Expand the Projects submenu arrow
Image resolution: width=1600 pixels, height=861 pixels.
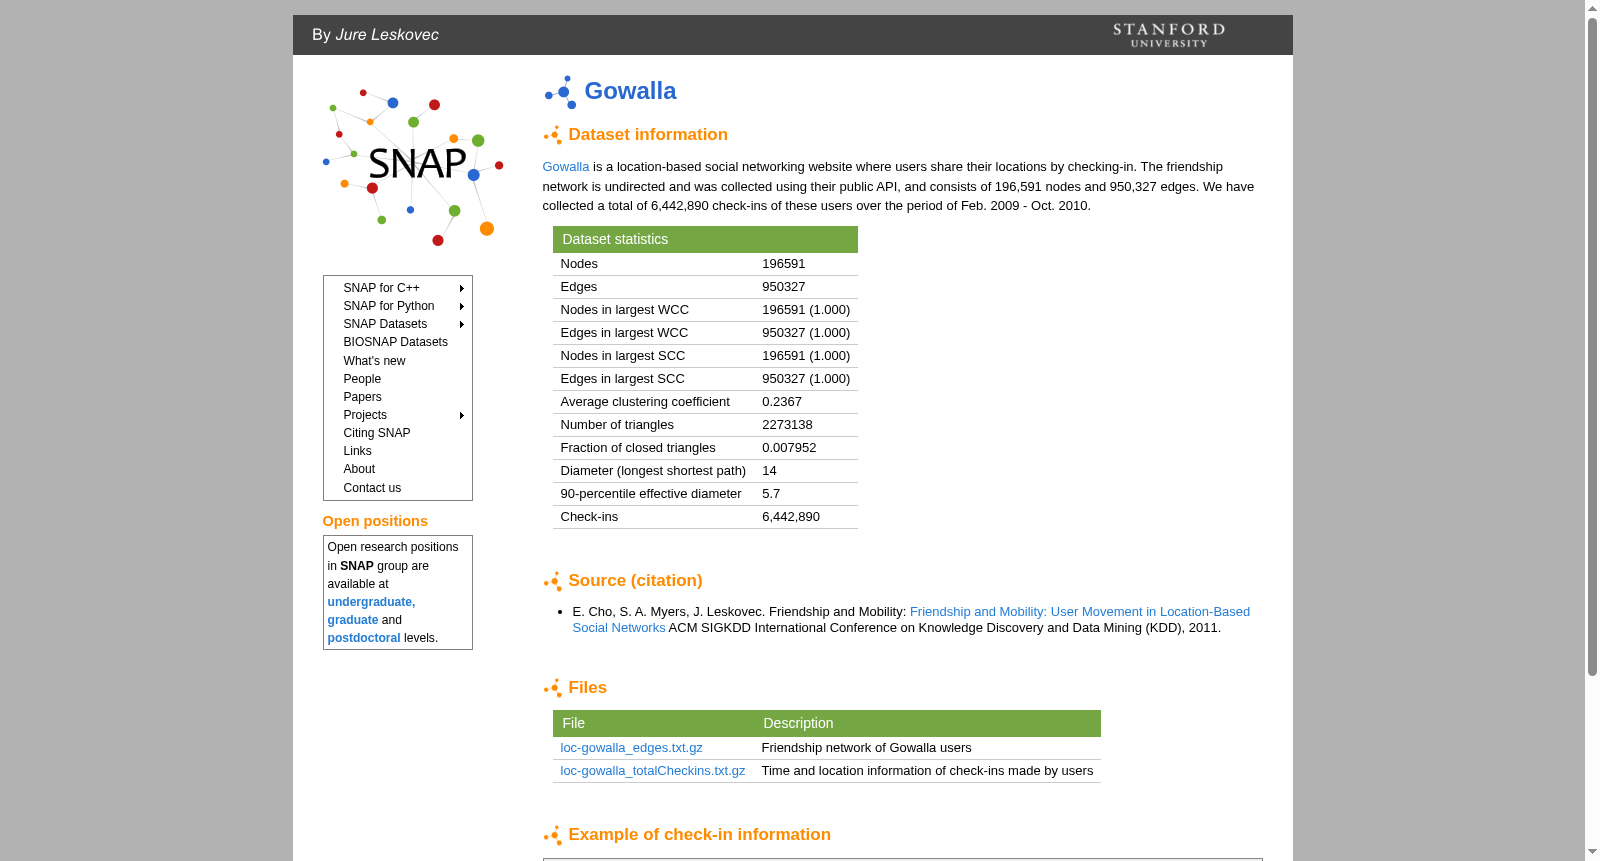pyautogui.click(x=462, y=415)
